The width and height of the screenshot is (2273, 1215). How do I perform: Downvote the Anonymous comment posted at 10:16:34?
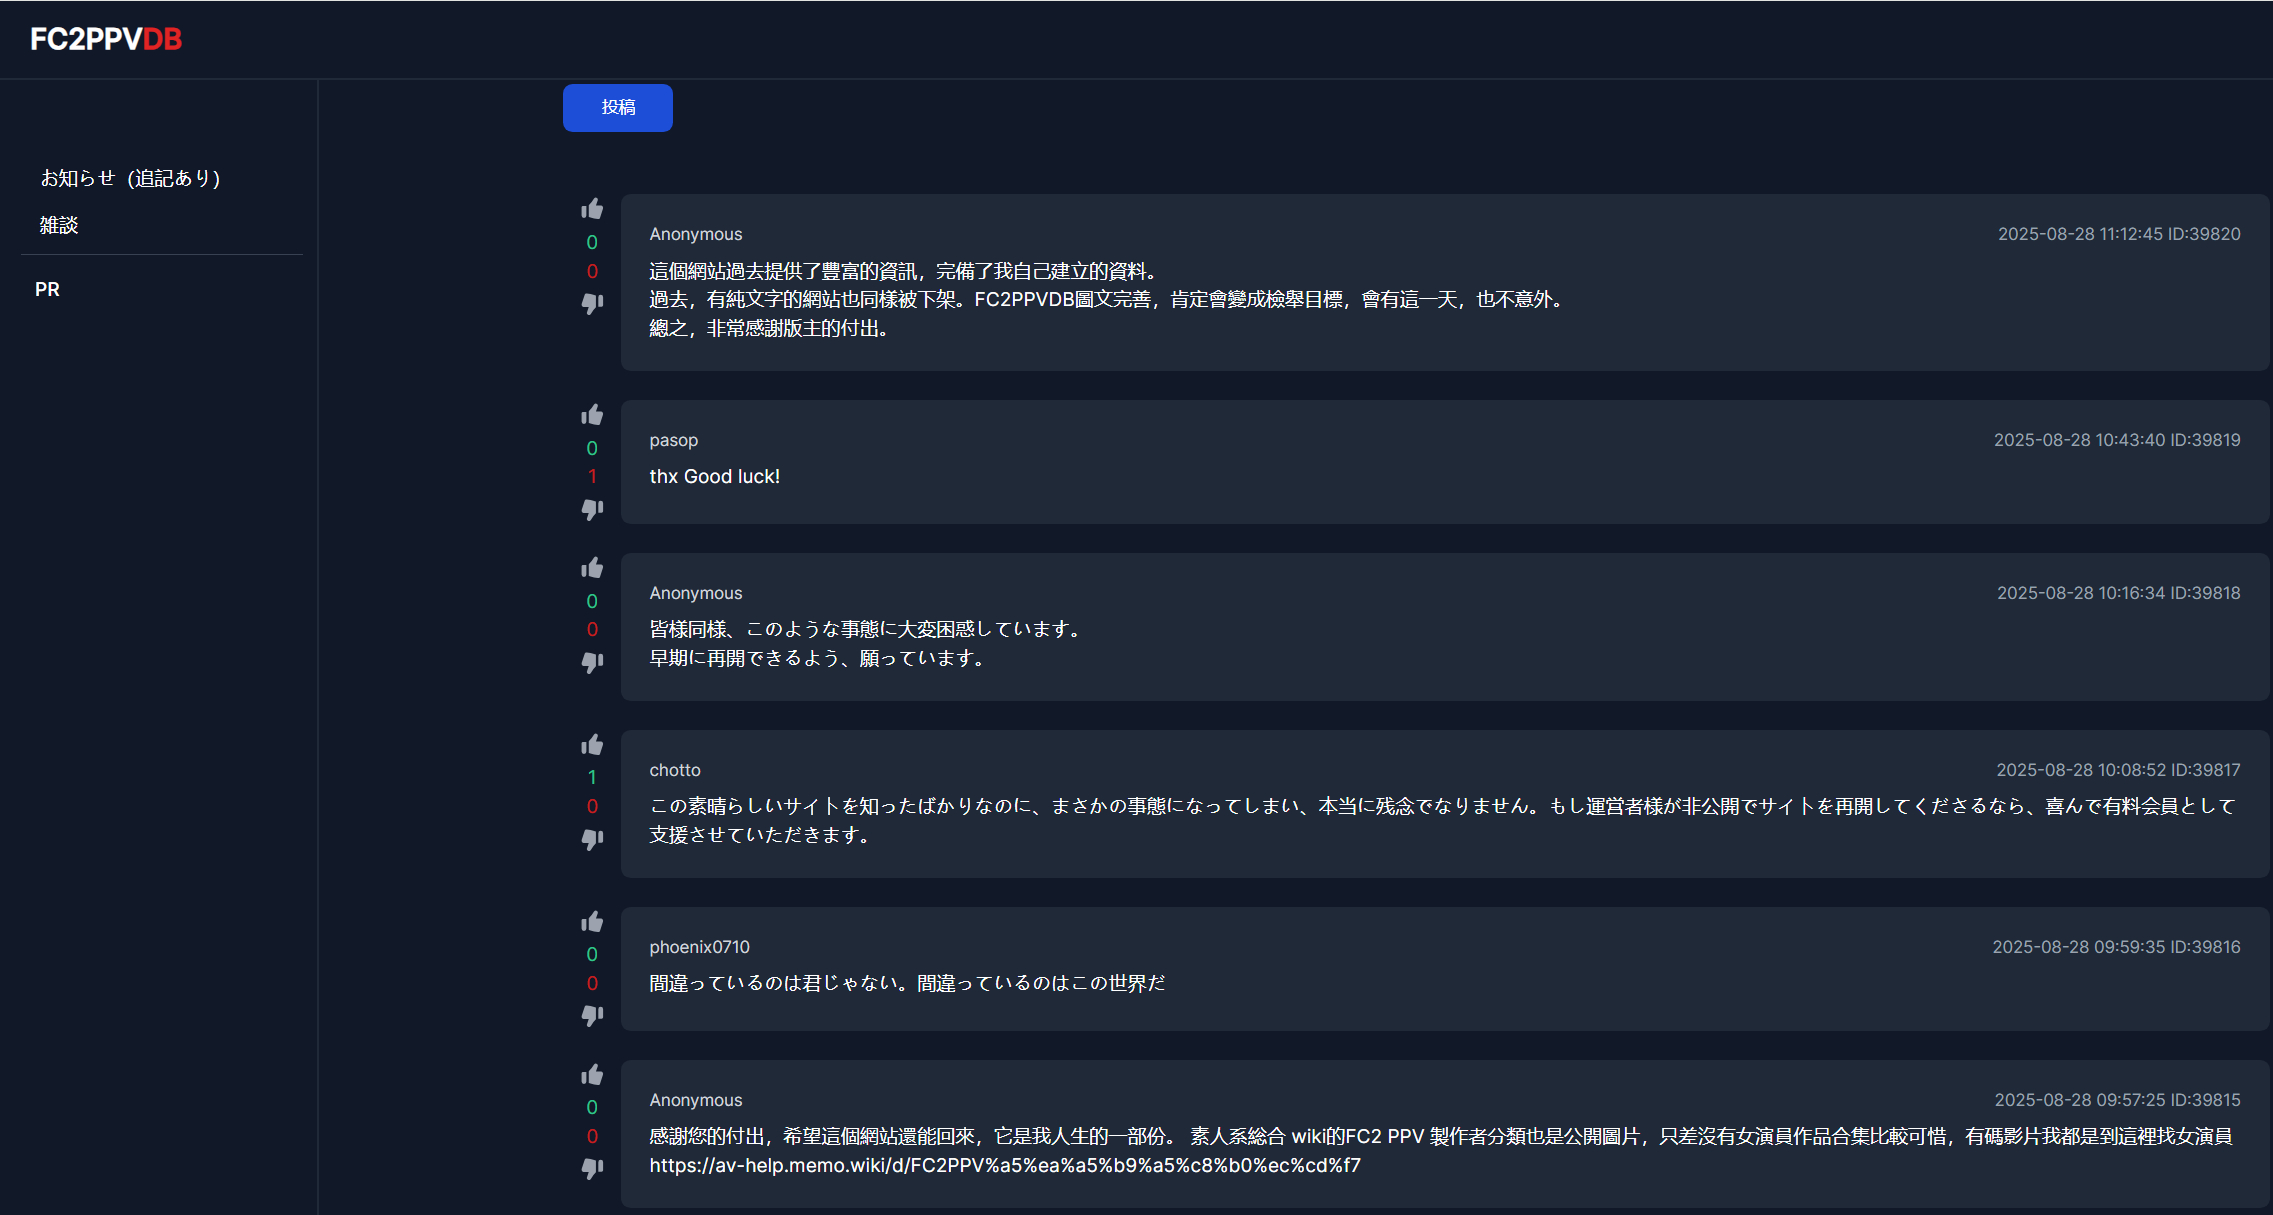click(x=592, y=662)
